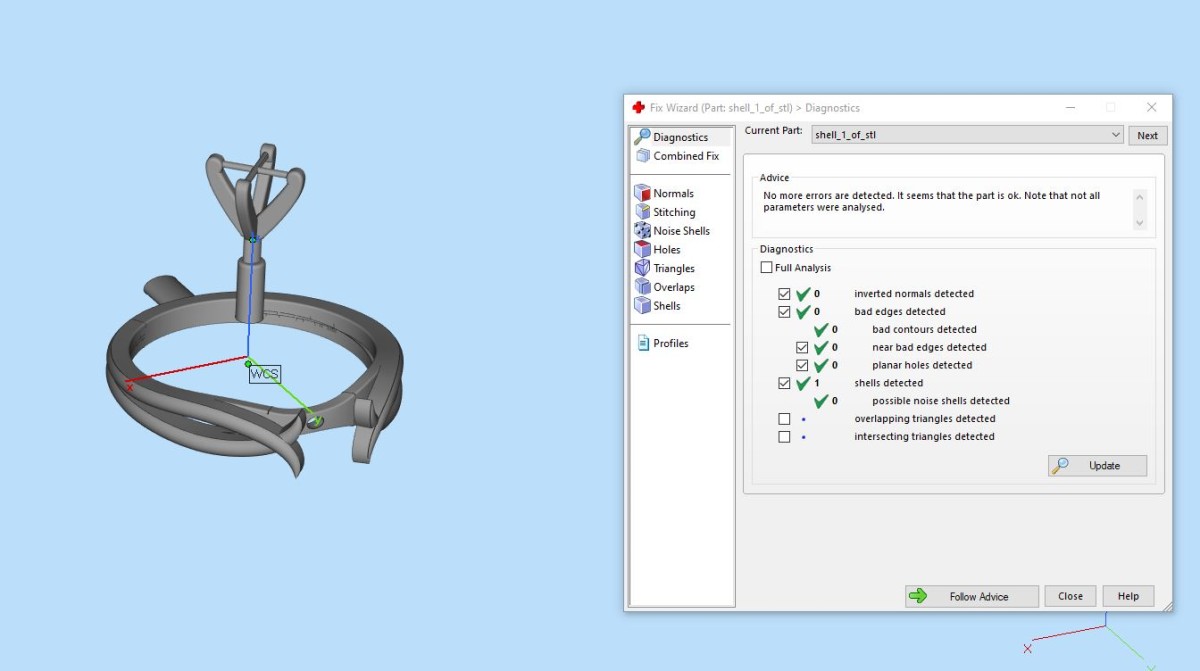Open the Shells fix section
The image size is (1200, 671).
click(643, 306)
